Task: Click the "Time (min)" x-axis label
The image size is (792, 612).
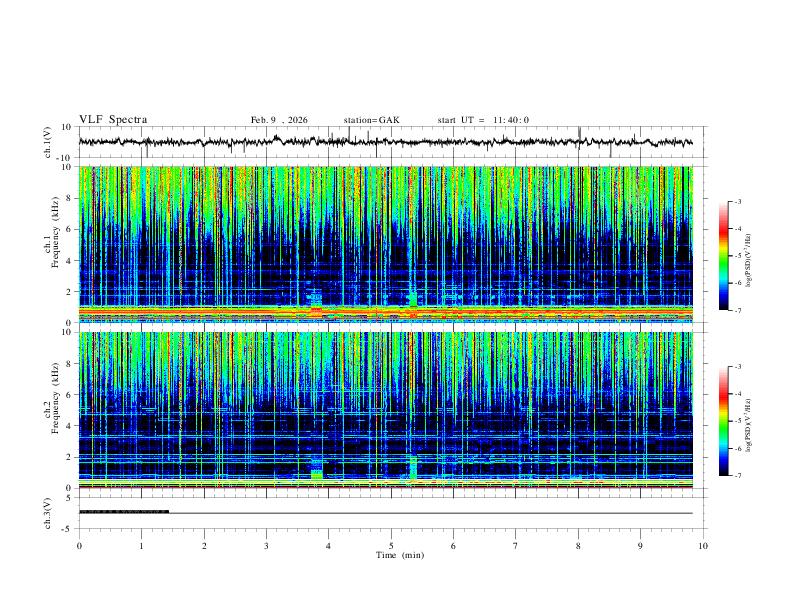Action: [x=400, y=555]
